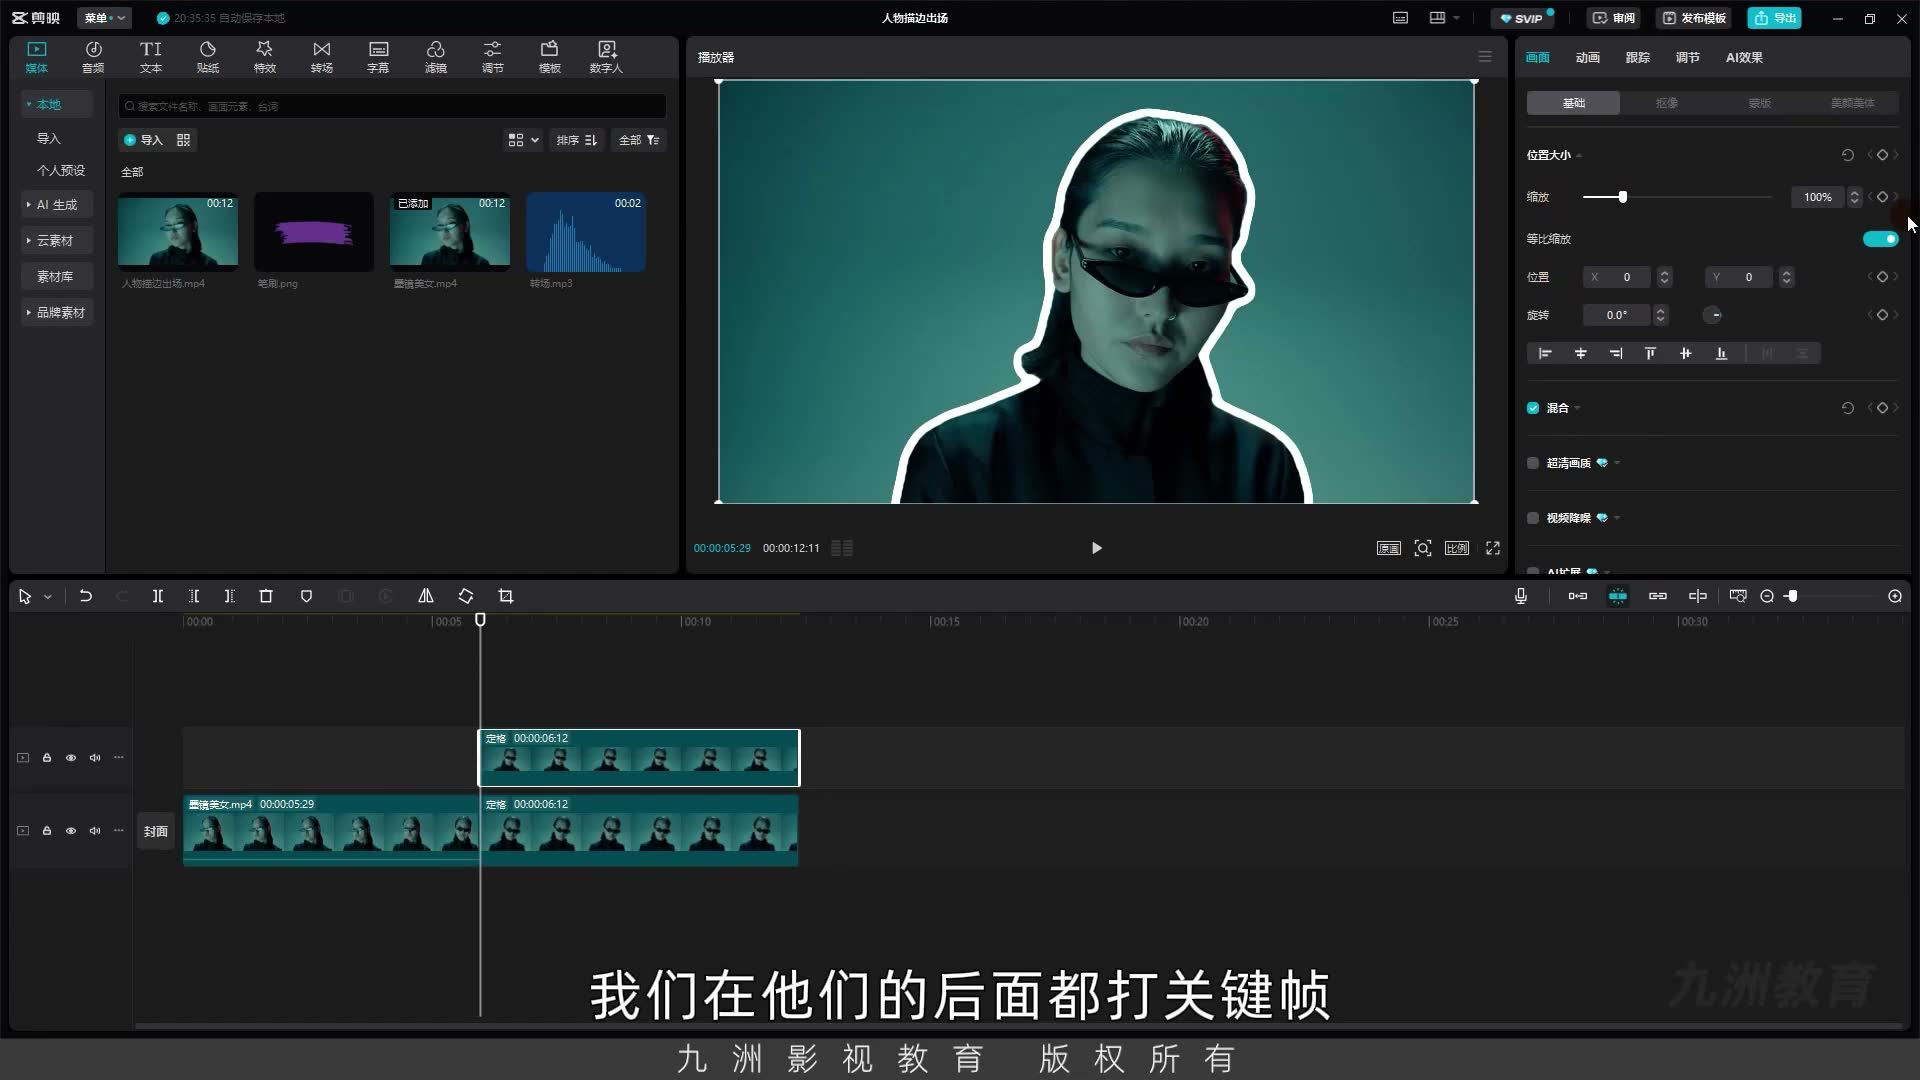The height and width of the screenshot is (1080, 1920).
Task: Click the 发布模板 publish template button
Action: (x=1694, y=18)
